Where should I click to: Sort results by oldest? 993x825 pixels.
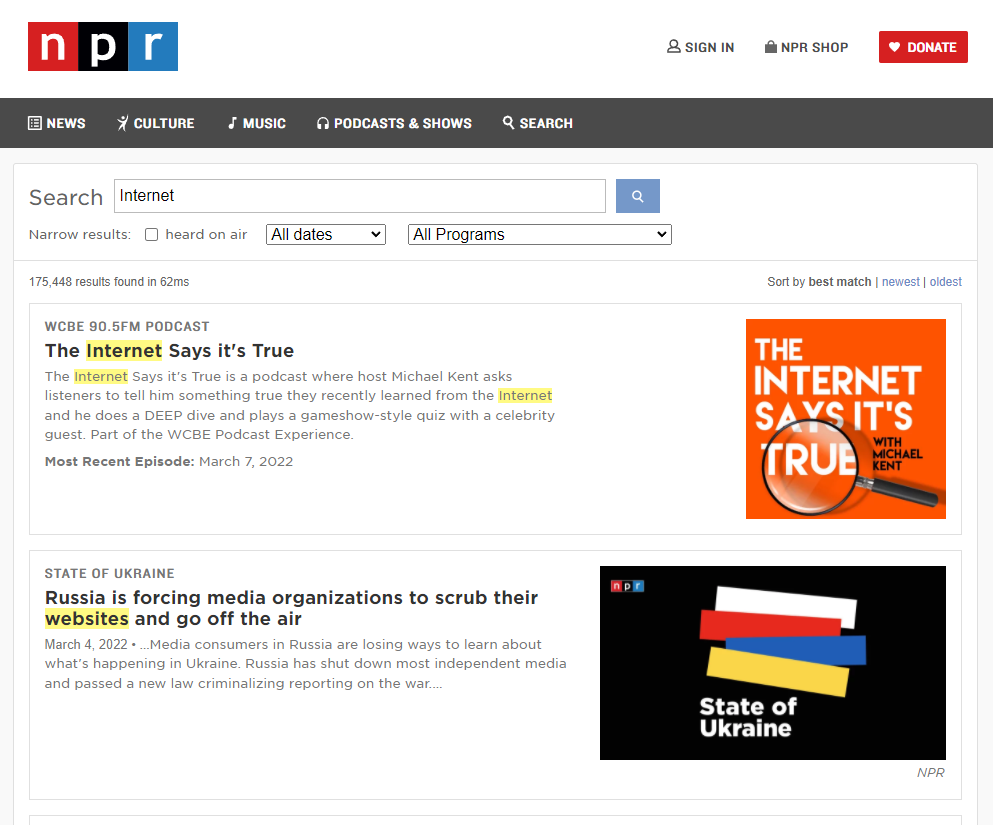[x=946, y=282]
